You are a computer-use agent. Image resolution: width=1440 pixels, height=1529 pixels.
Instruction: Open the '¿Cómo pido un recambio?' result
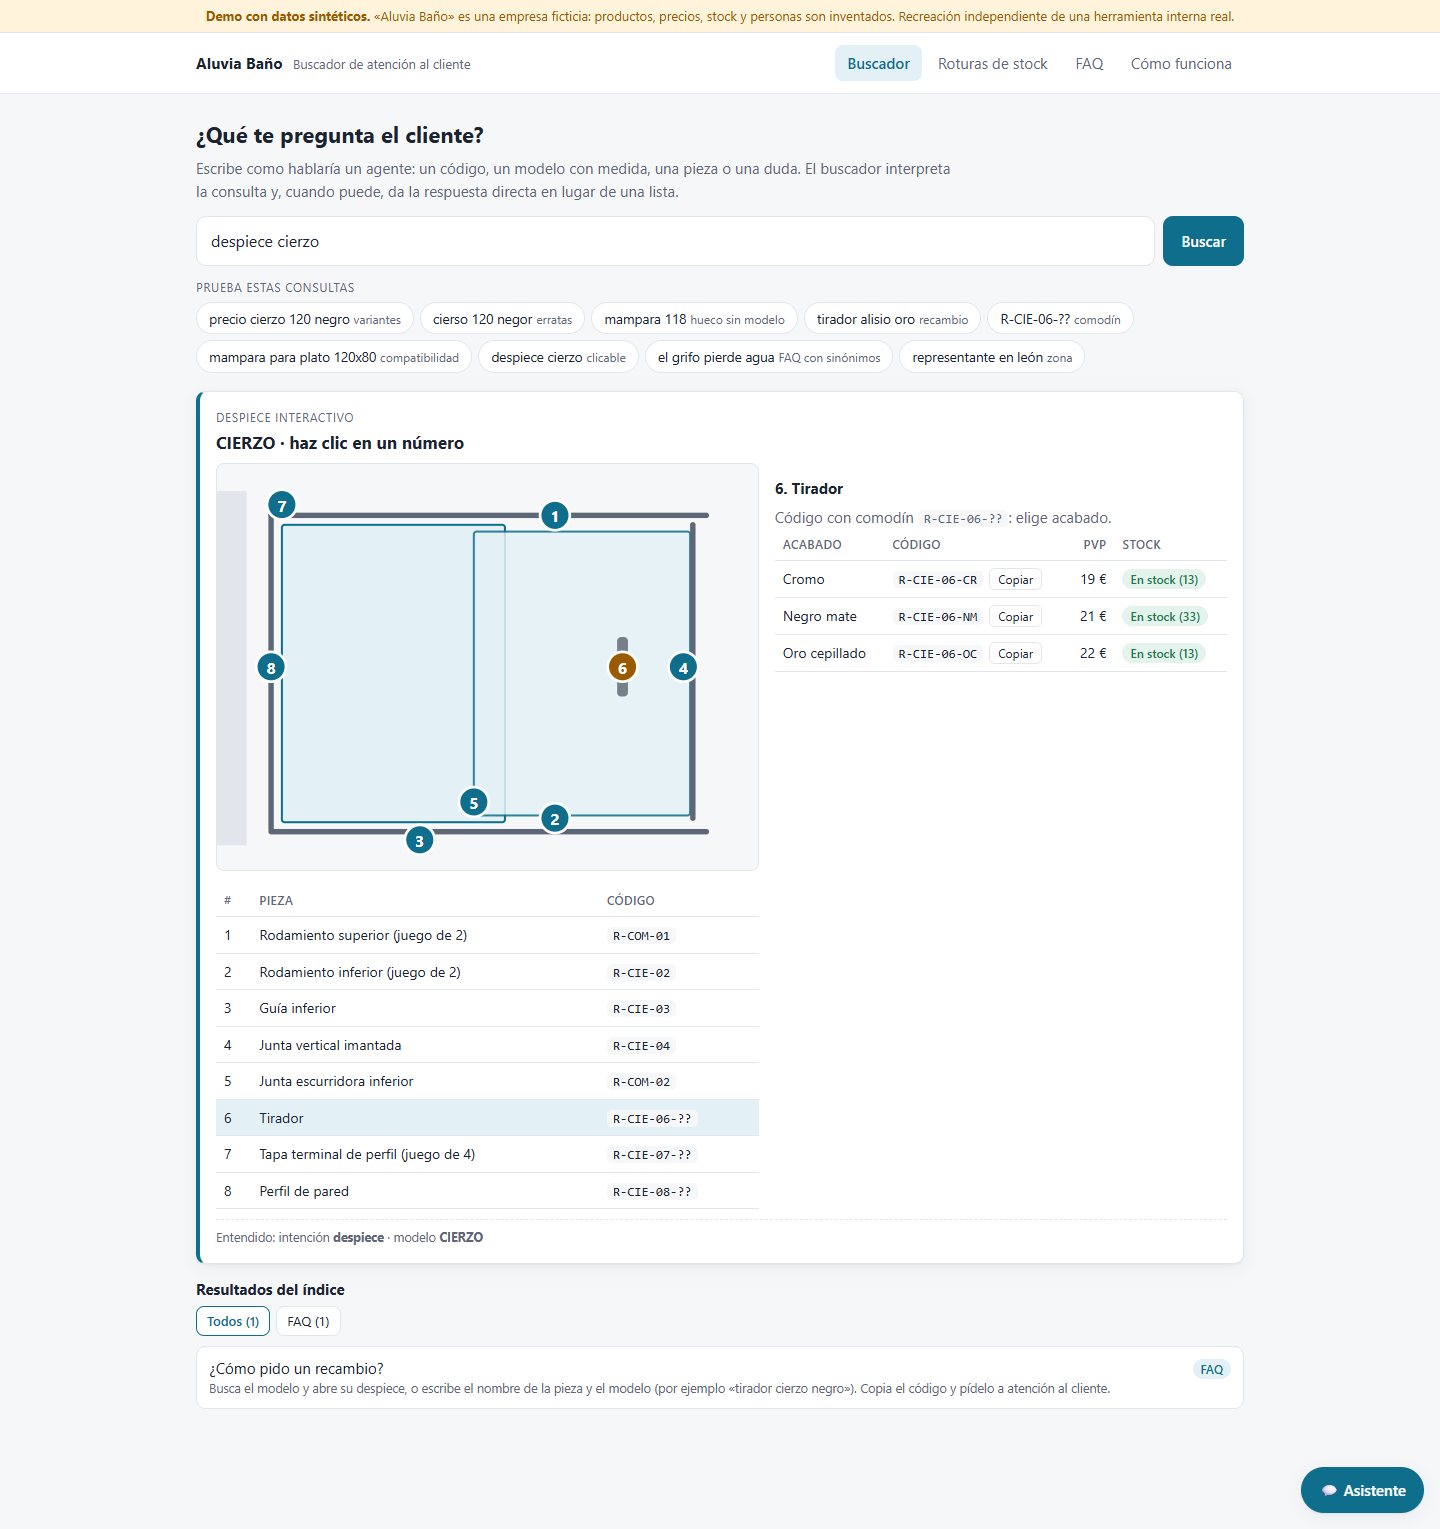coord(720,1377)
